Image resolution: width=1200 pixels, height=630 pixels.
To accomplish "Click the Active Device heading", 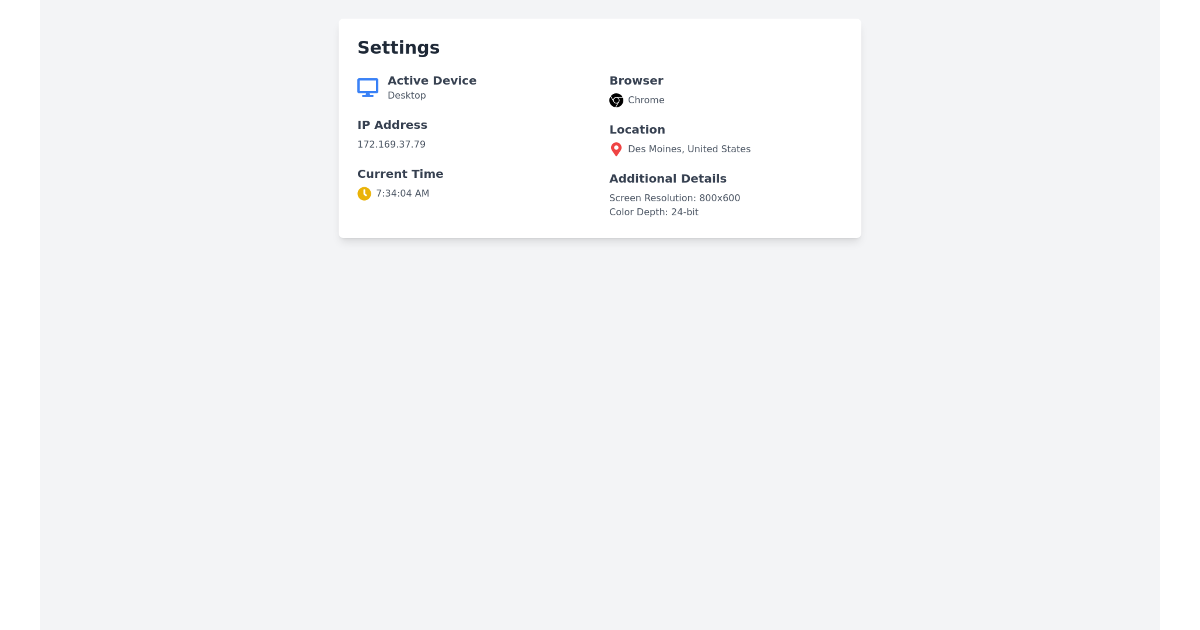I will point(432,80).
